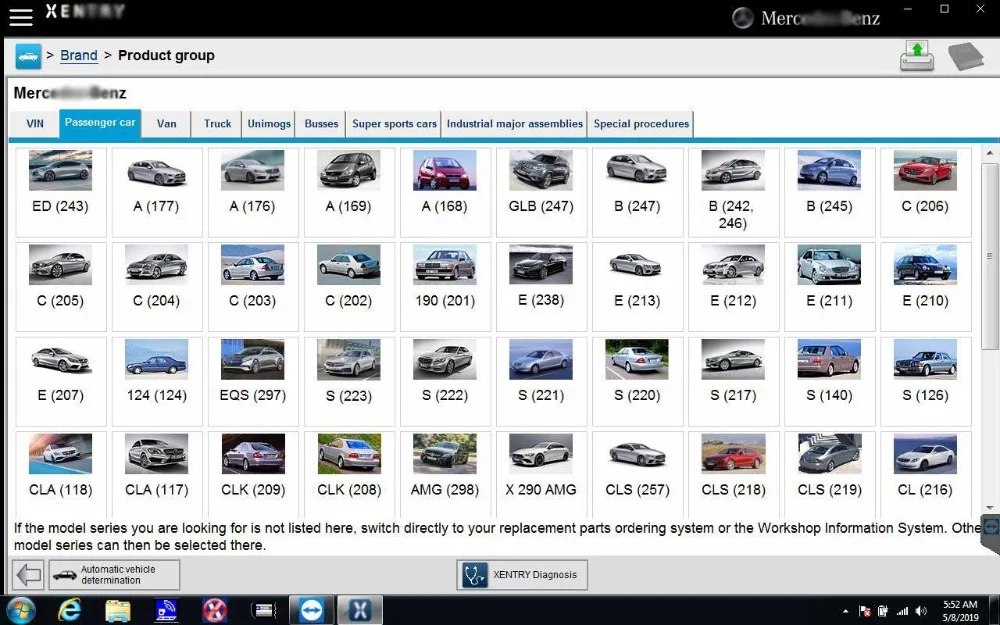Start Automatic vehicle determination
Screen dimensions: 1000x625
114,575
